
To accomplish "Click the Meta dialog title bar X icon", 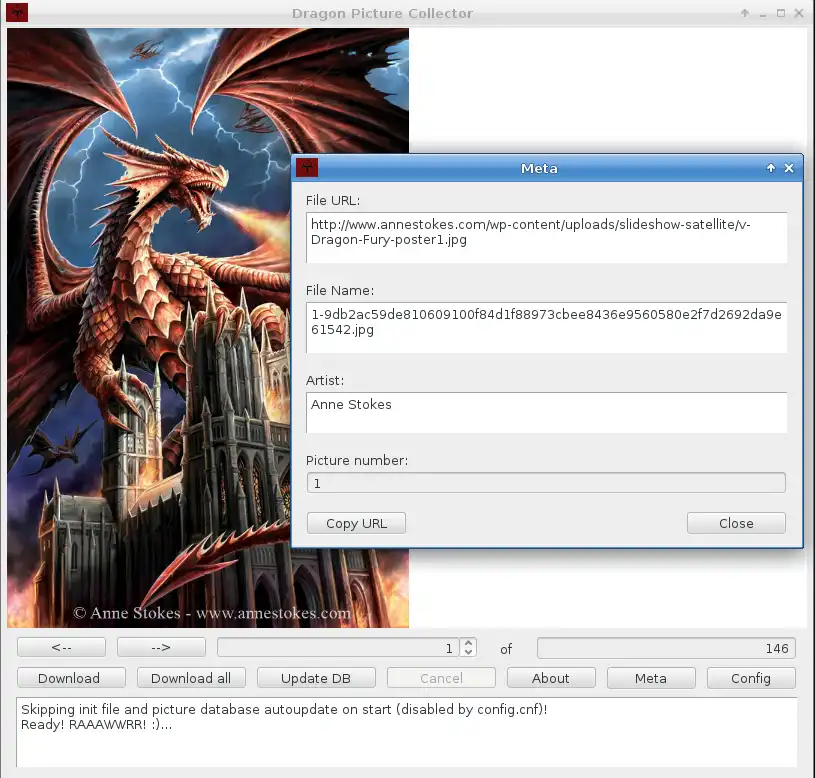I will click(x=789, y=168).
